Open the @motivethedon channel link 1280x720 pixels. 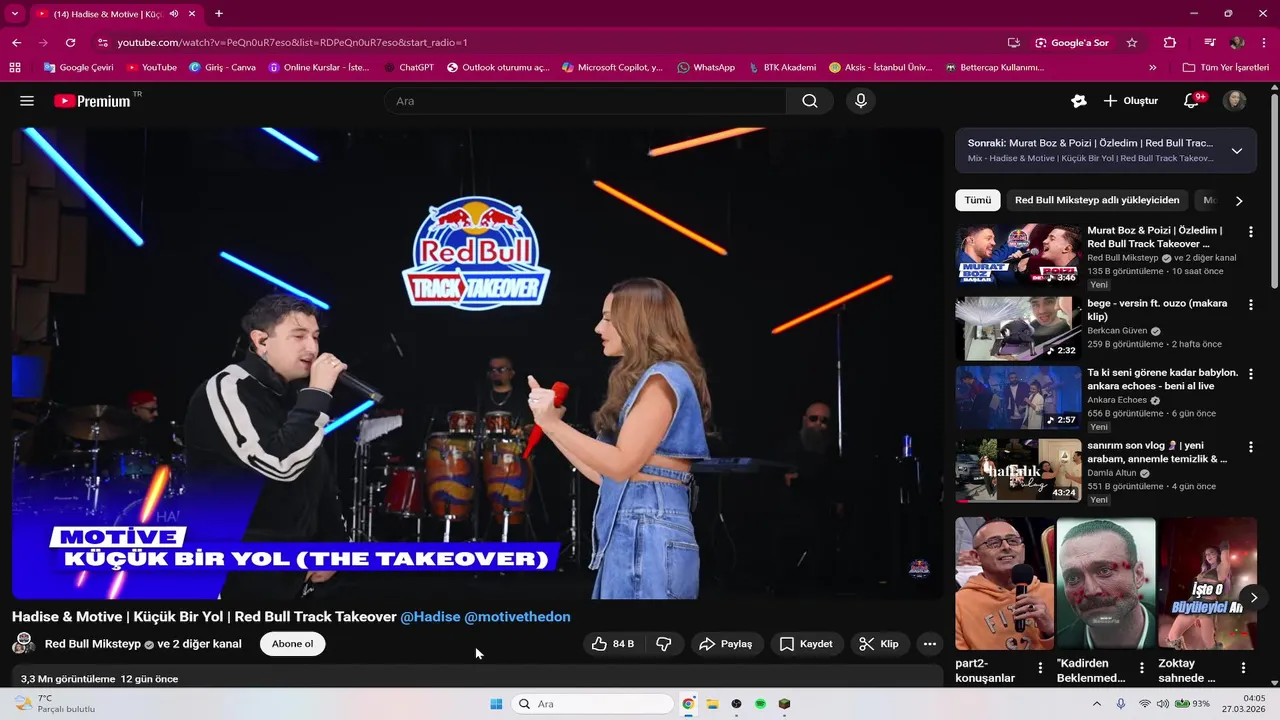tap(517, 617)
